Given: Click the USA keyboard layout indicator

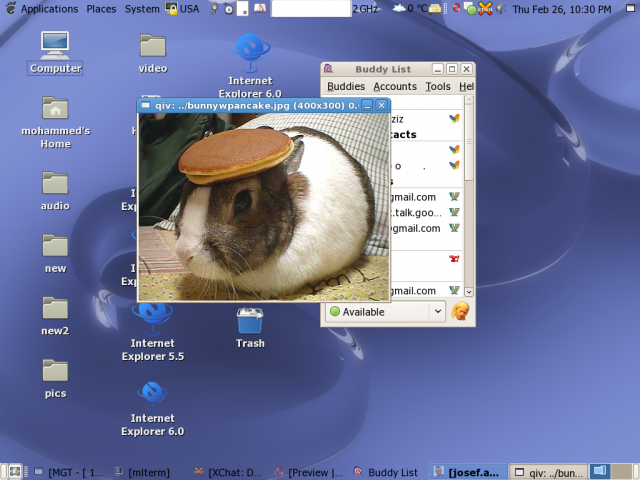Looking at the screenshot, I should (x=189, y=9).
